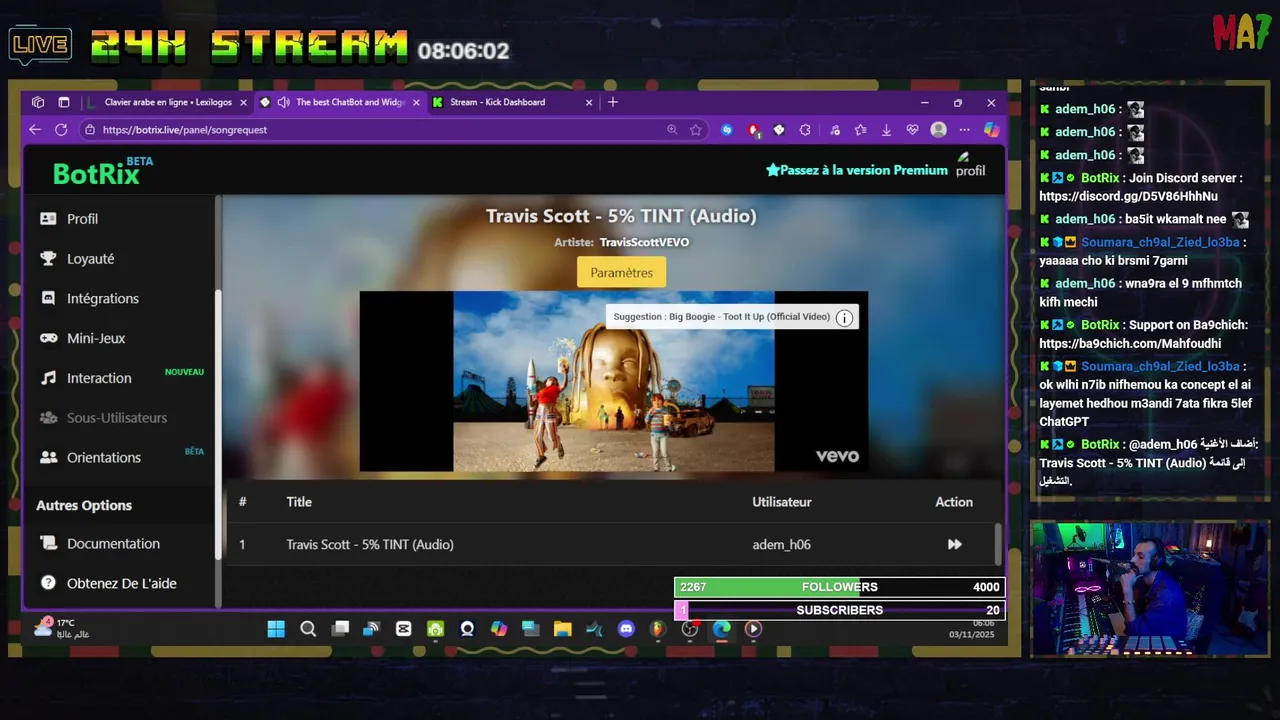1280x720 pixels.
Task: Click TravisScottVEVO artist name
Action: pos(644,242)
